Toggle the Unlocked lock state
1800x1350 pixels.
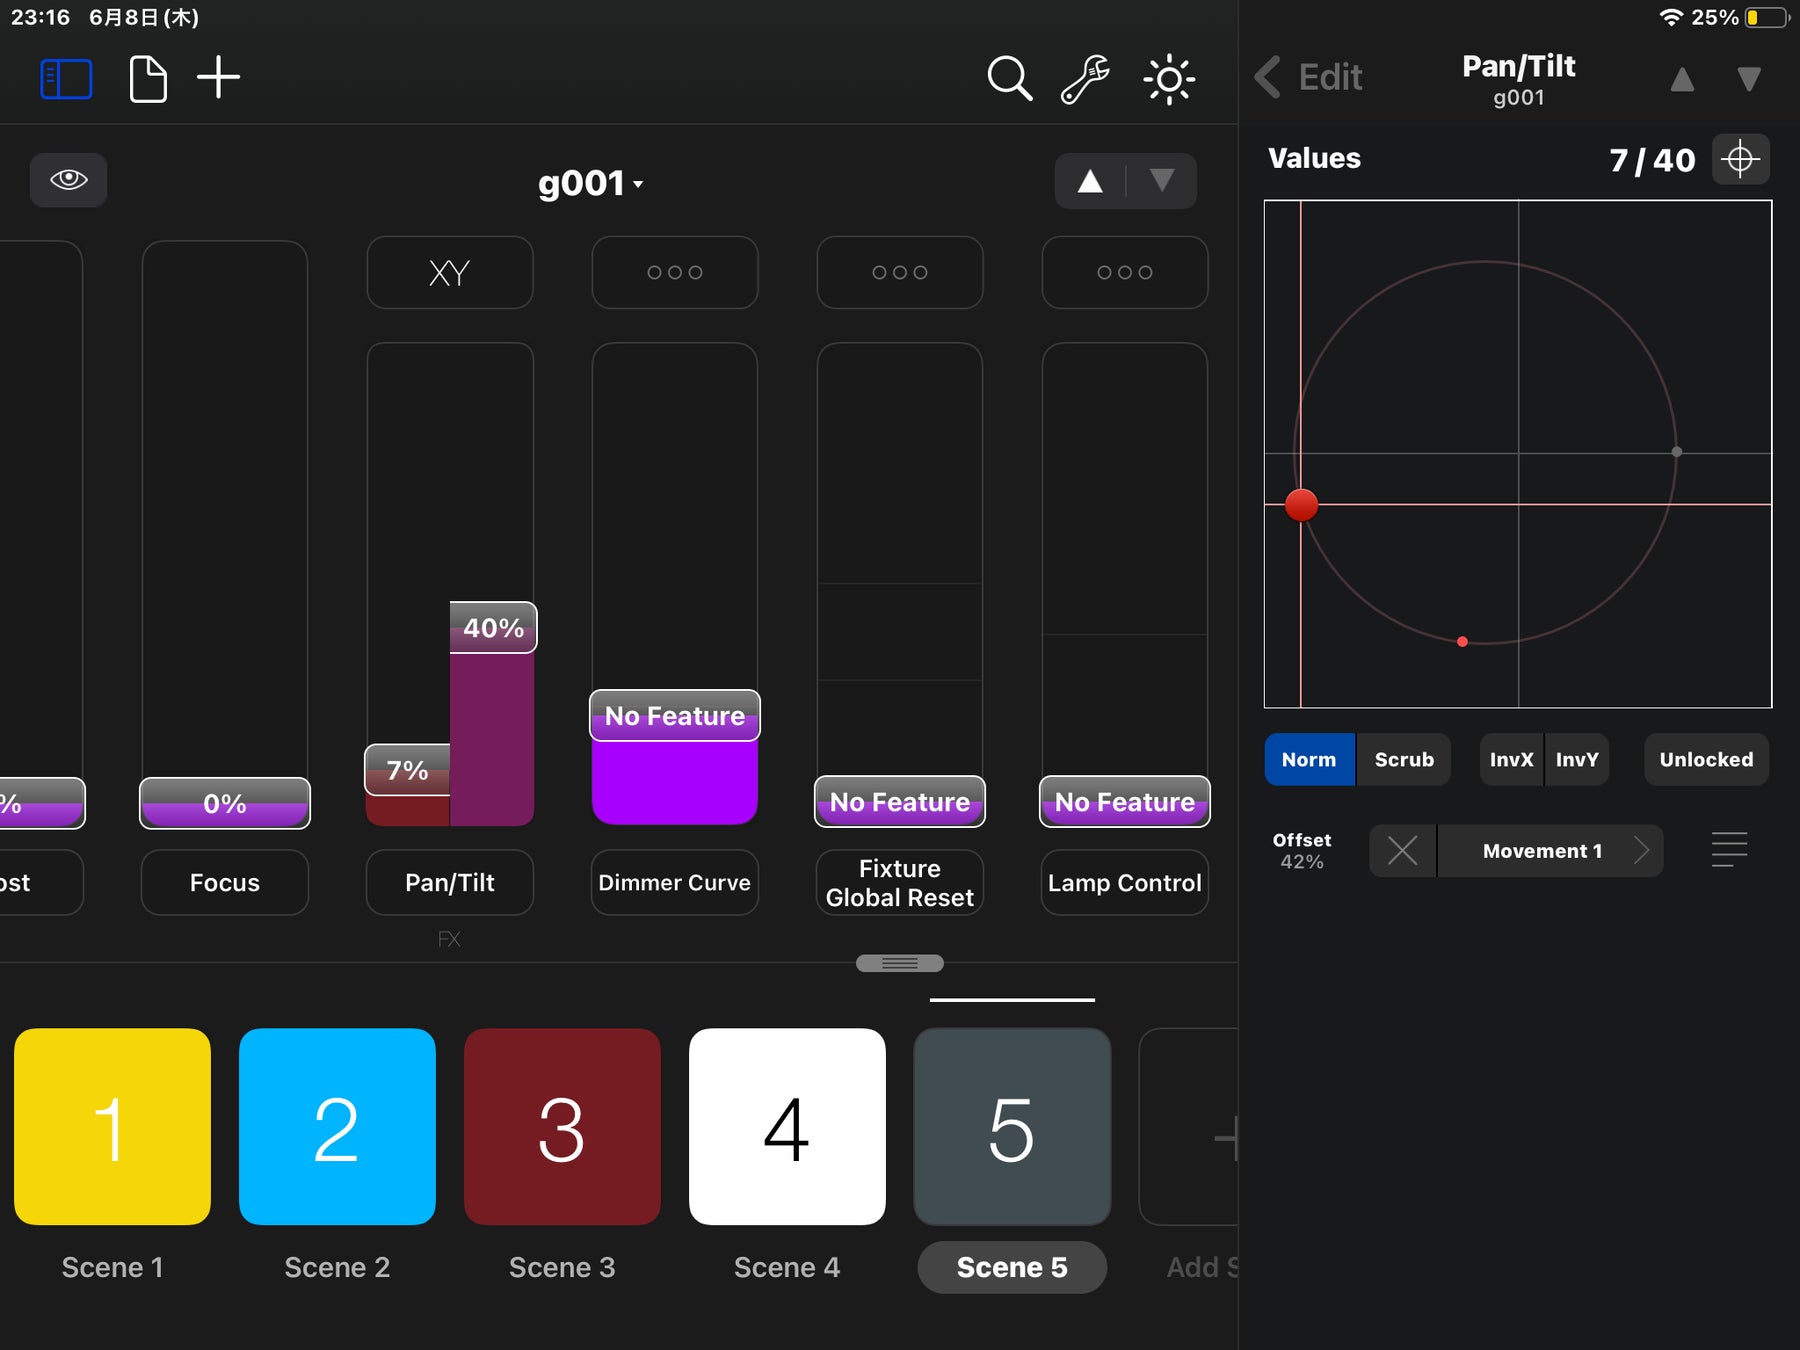click(1706, 759)
